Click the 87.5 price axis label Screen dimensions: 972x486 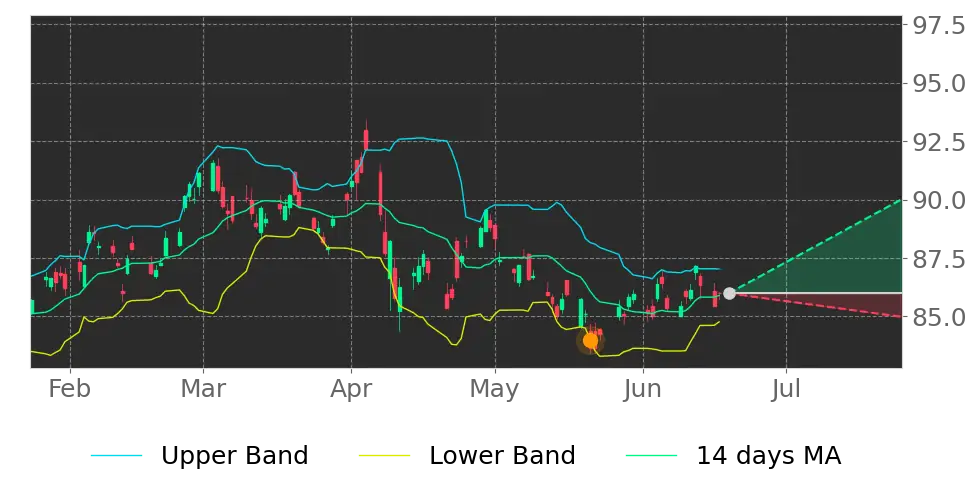939,259
